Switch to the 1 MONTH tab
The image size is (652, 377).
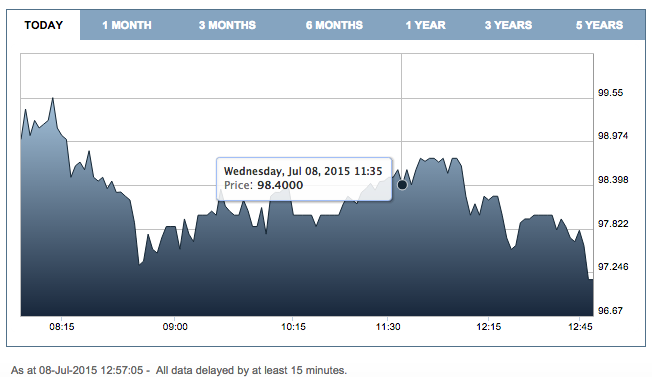coord(127,25)
